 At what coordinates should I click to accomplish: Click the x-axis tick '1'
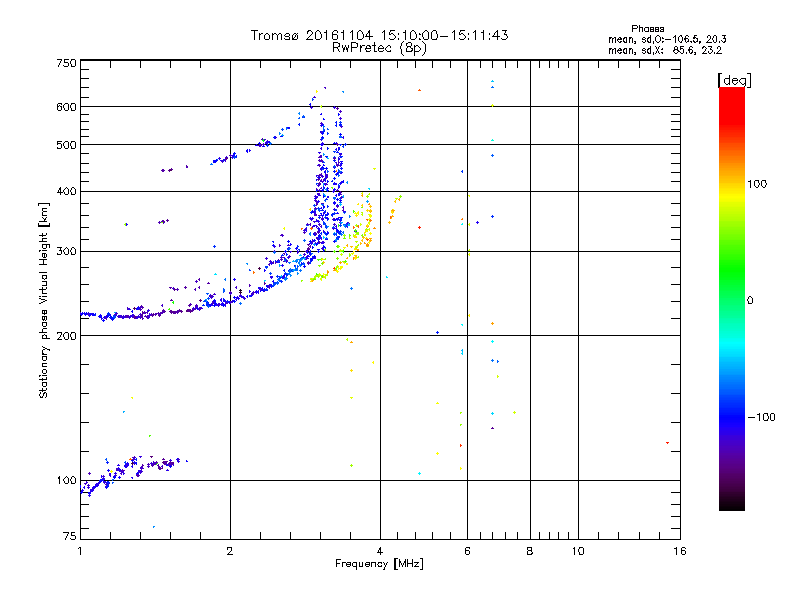(x=80, y=551)
